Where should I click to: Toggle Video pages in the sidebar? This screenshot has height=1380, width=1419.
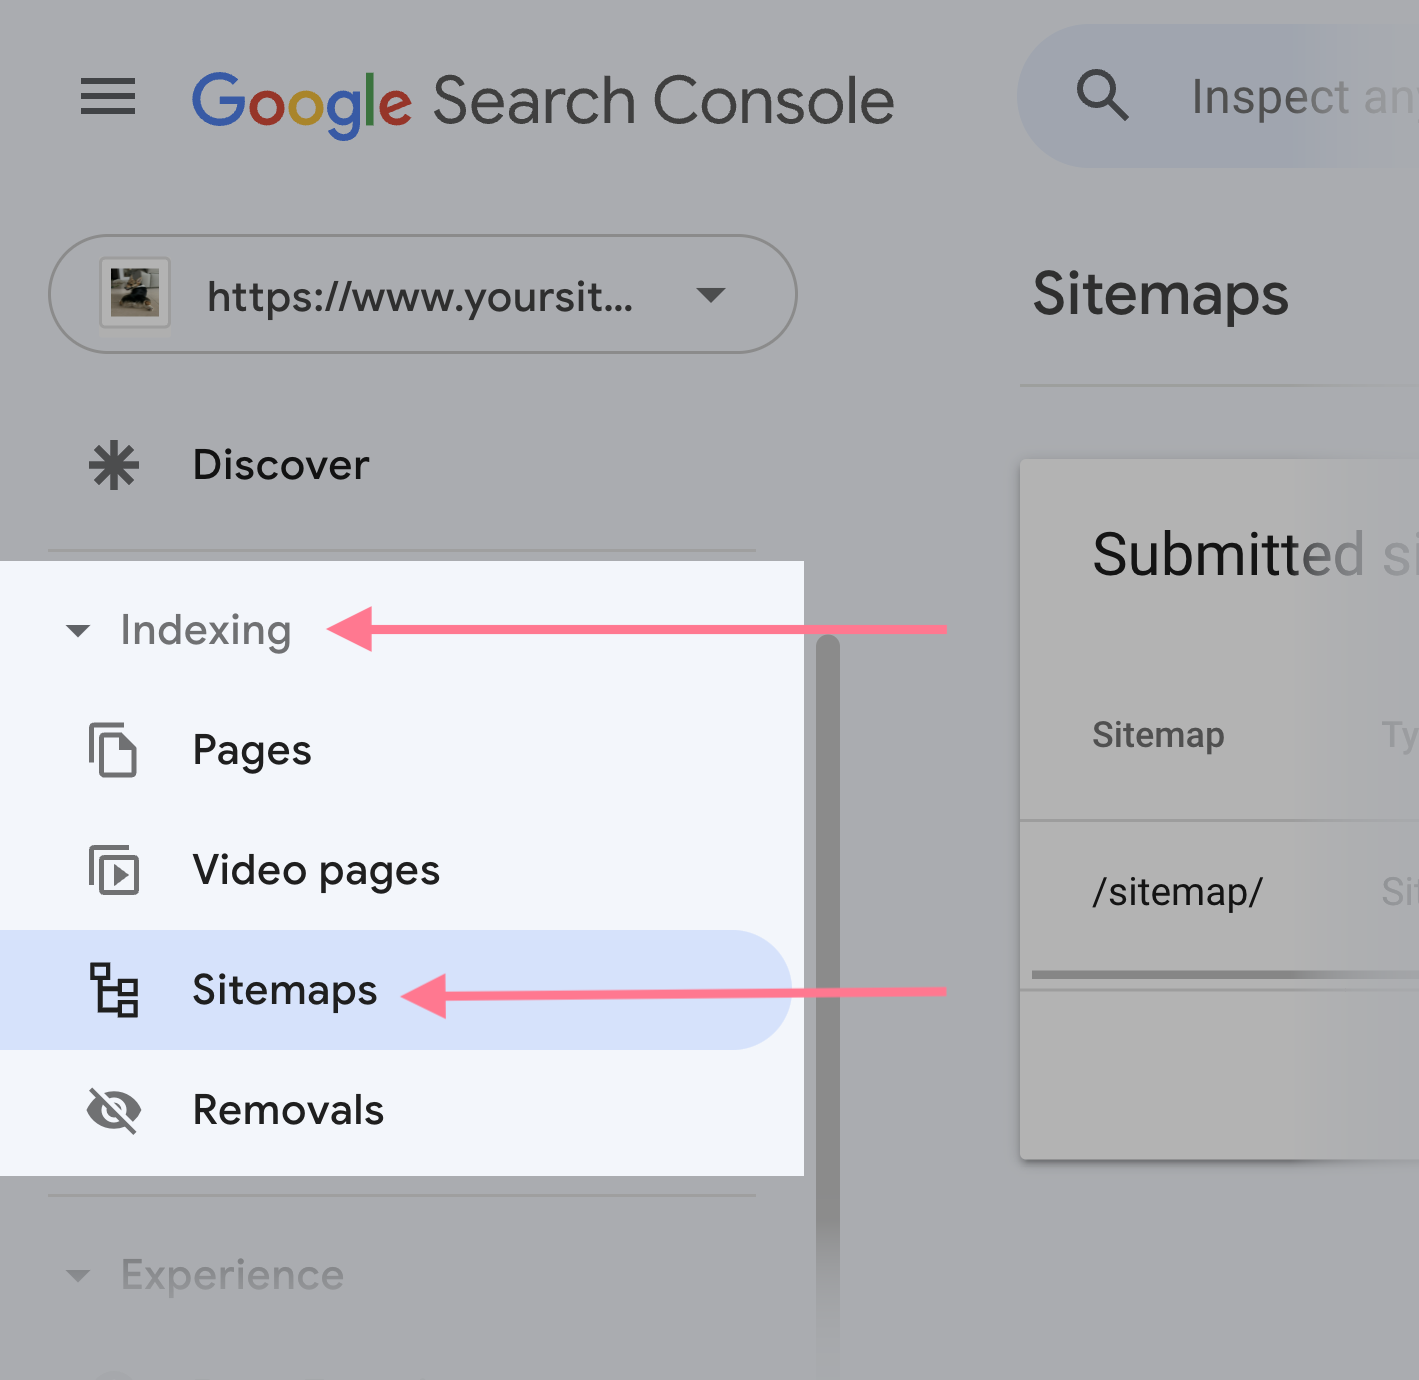coord(316,871)
